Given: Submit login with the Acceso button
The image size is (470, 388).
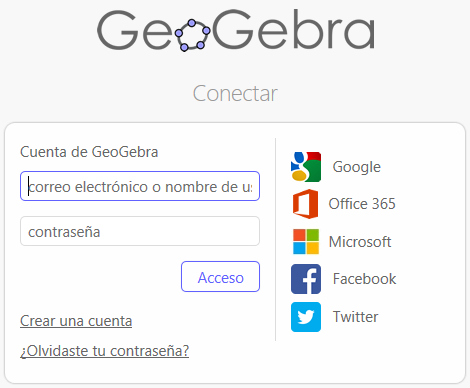Looking at the screenshot, I should point(220,277).
